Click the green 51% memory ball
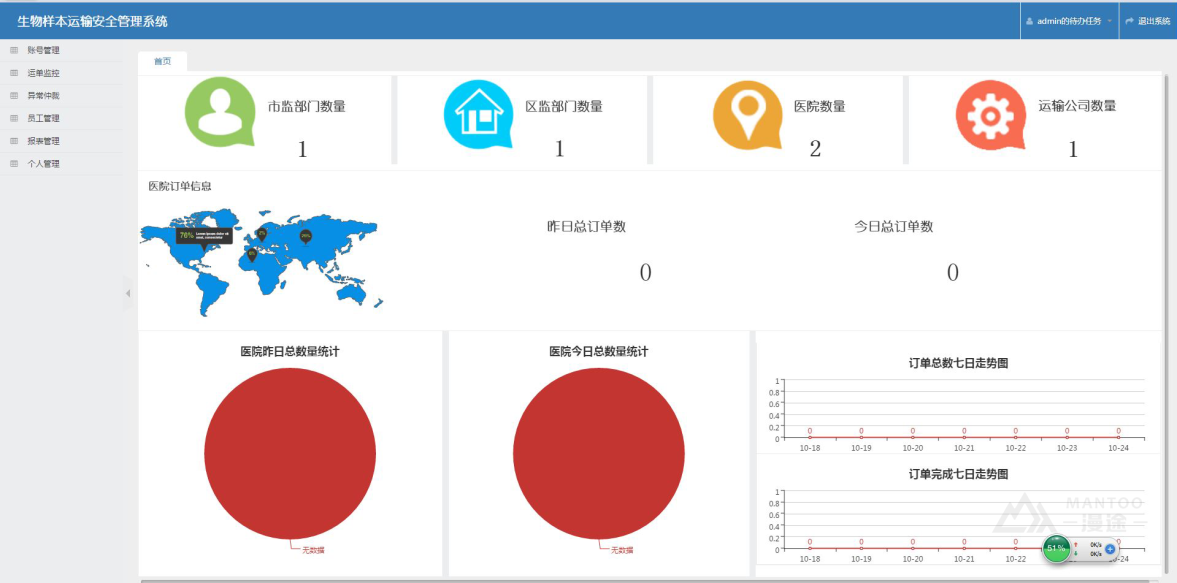The width and height of the screenshot is (1177, 583). pyautogui.click(x=1056, y=548)
